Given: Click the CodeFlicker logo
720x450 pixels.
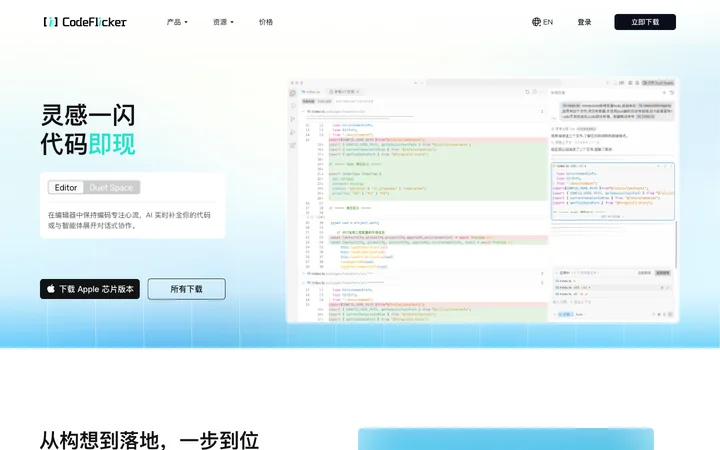Looking at the screenshot, I should [85, 22].
